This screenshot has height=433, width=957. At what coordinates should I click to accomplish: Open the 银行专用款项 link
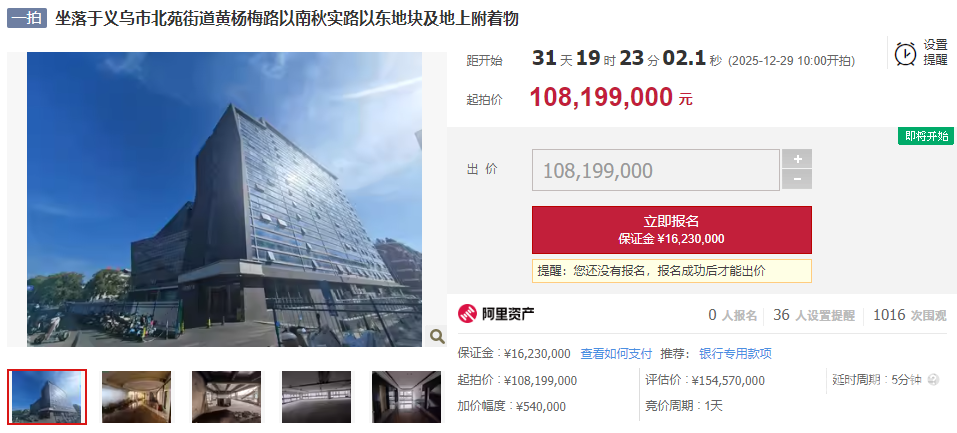tap(735, 354)
